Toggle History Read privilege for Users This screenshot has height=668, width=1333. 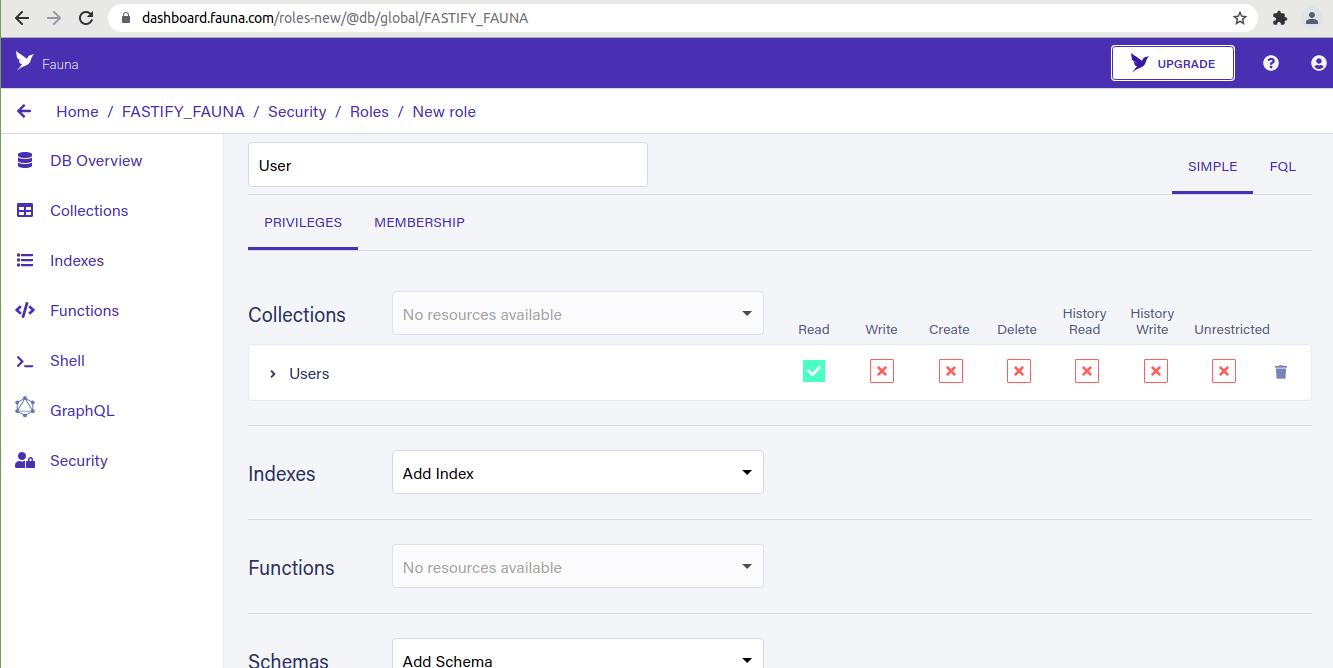click(1087, 371)
